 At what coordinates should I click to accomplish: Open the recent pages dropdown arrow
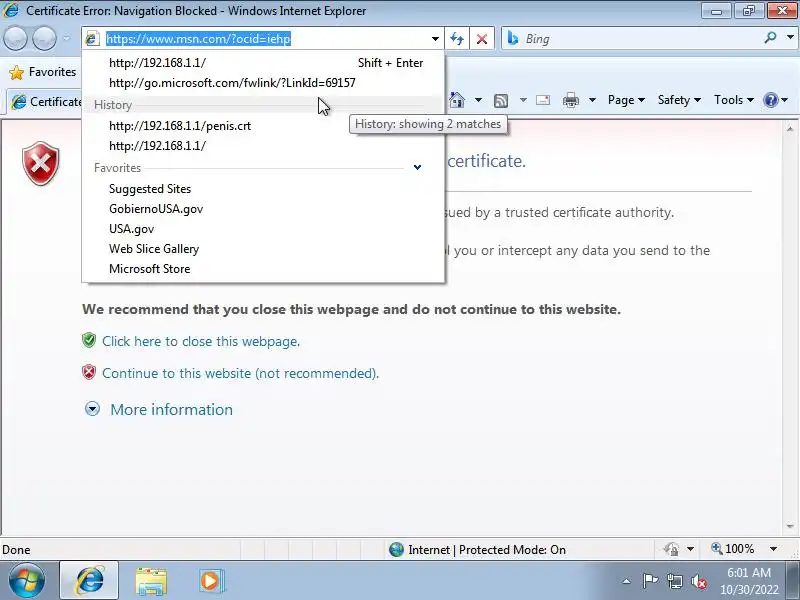67,38
